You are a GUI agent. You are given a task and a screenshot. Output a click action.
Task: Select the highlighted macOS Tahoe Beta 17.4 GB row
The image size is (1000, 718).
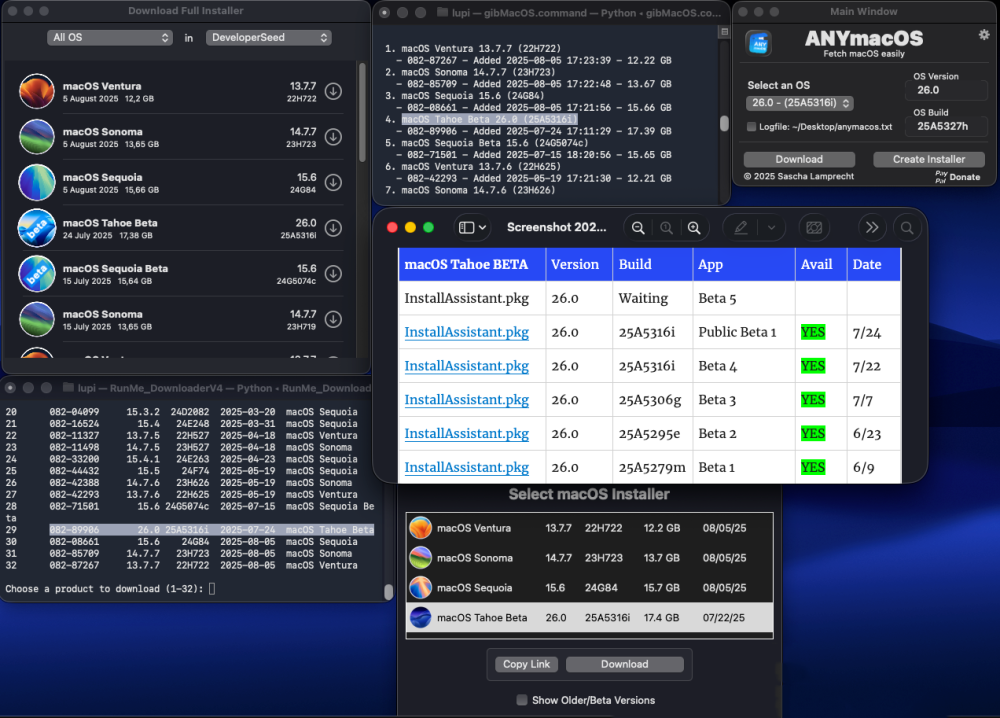click(x=589, y=617)
